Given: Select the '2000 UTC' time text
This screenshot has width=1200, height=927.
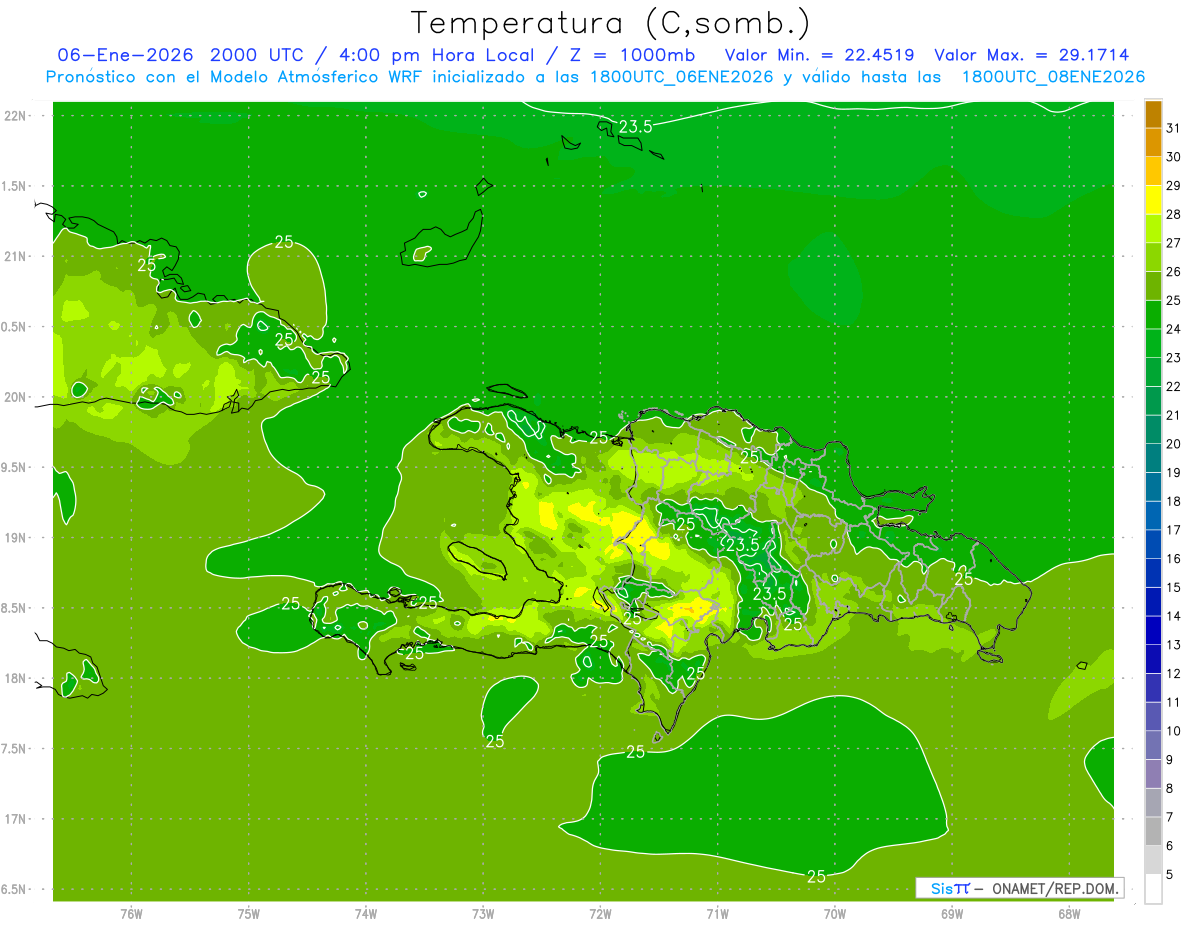Looking at the screenshot, I should tap(256, 55).
